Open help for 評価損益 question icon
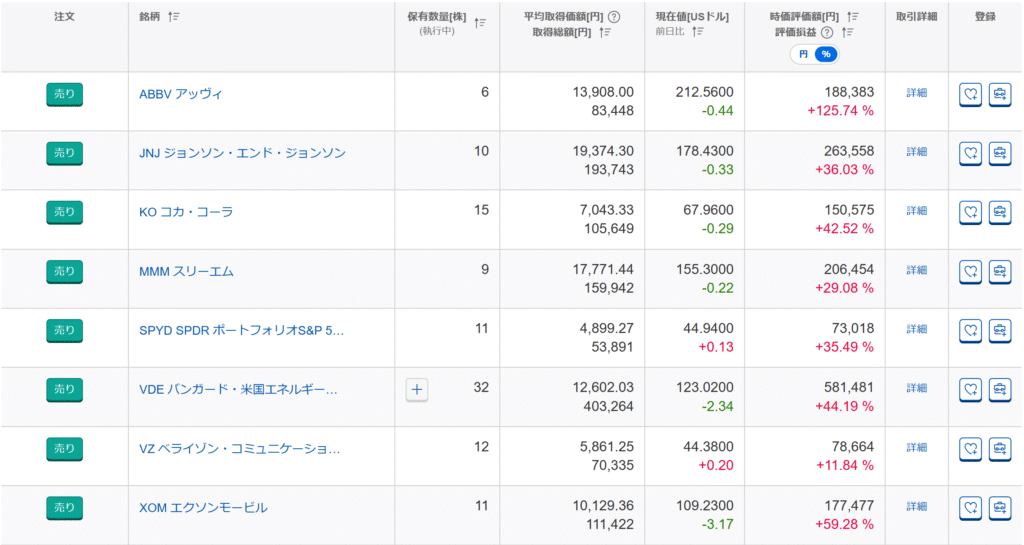This screenshot has width=1024, height=545. point(827,32)
